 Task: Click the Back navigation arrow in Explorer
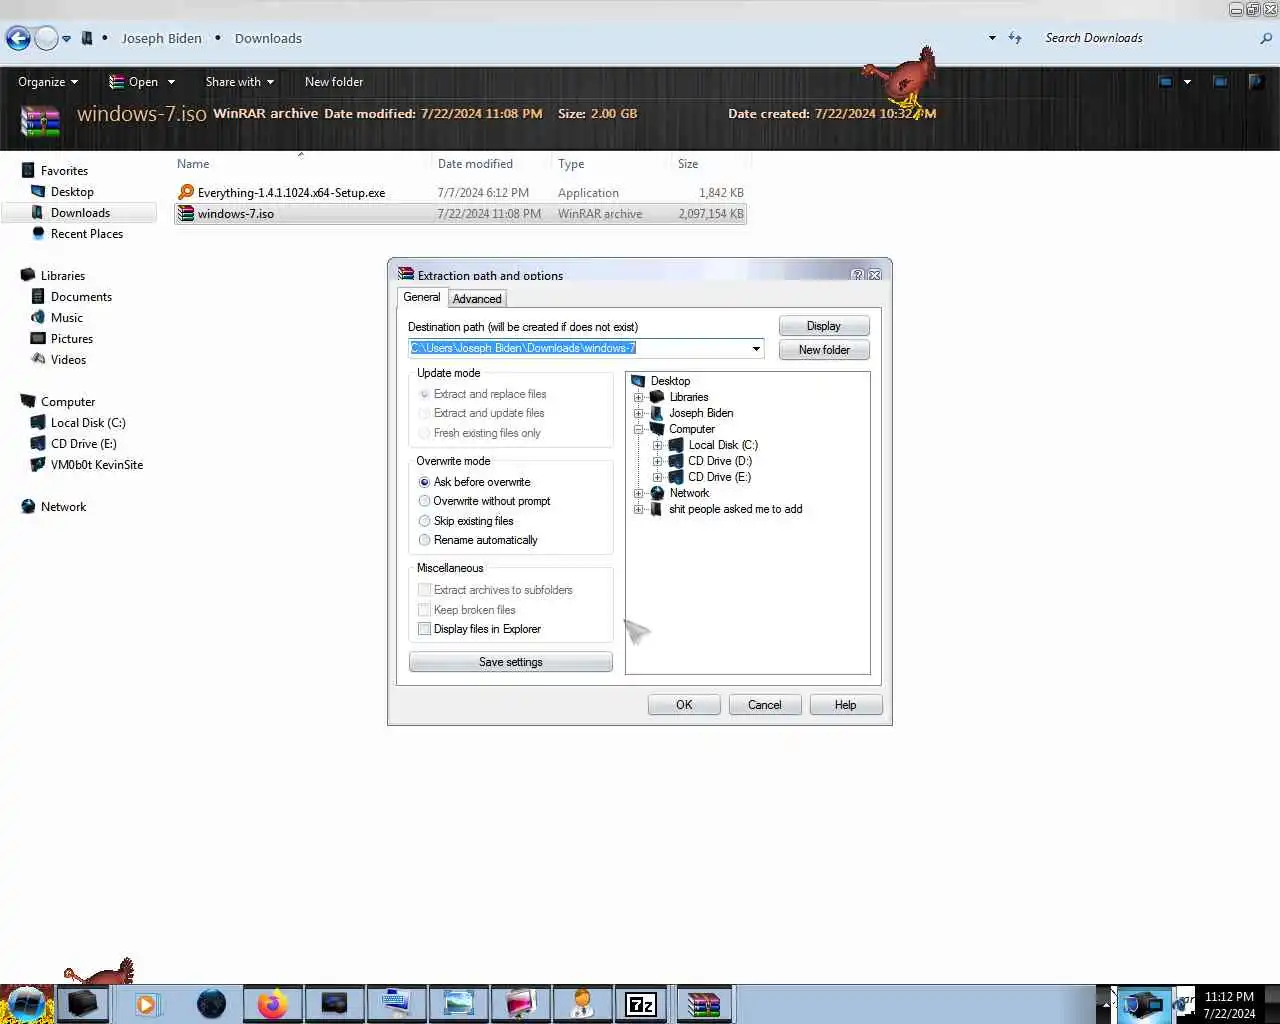pos(18,38)
